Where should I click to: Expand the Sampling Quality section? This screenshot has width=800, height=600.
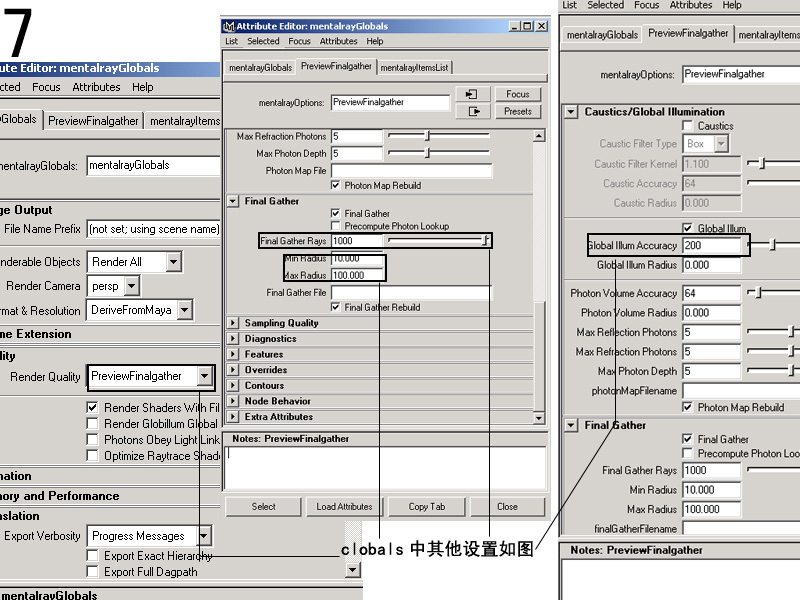233,323
